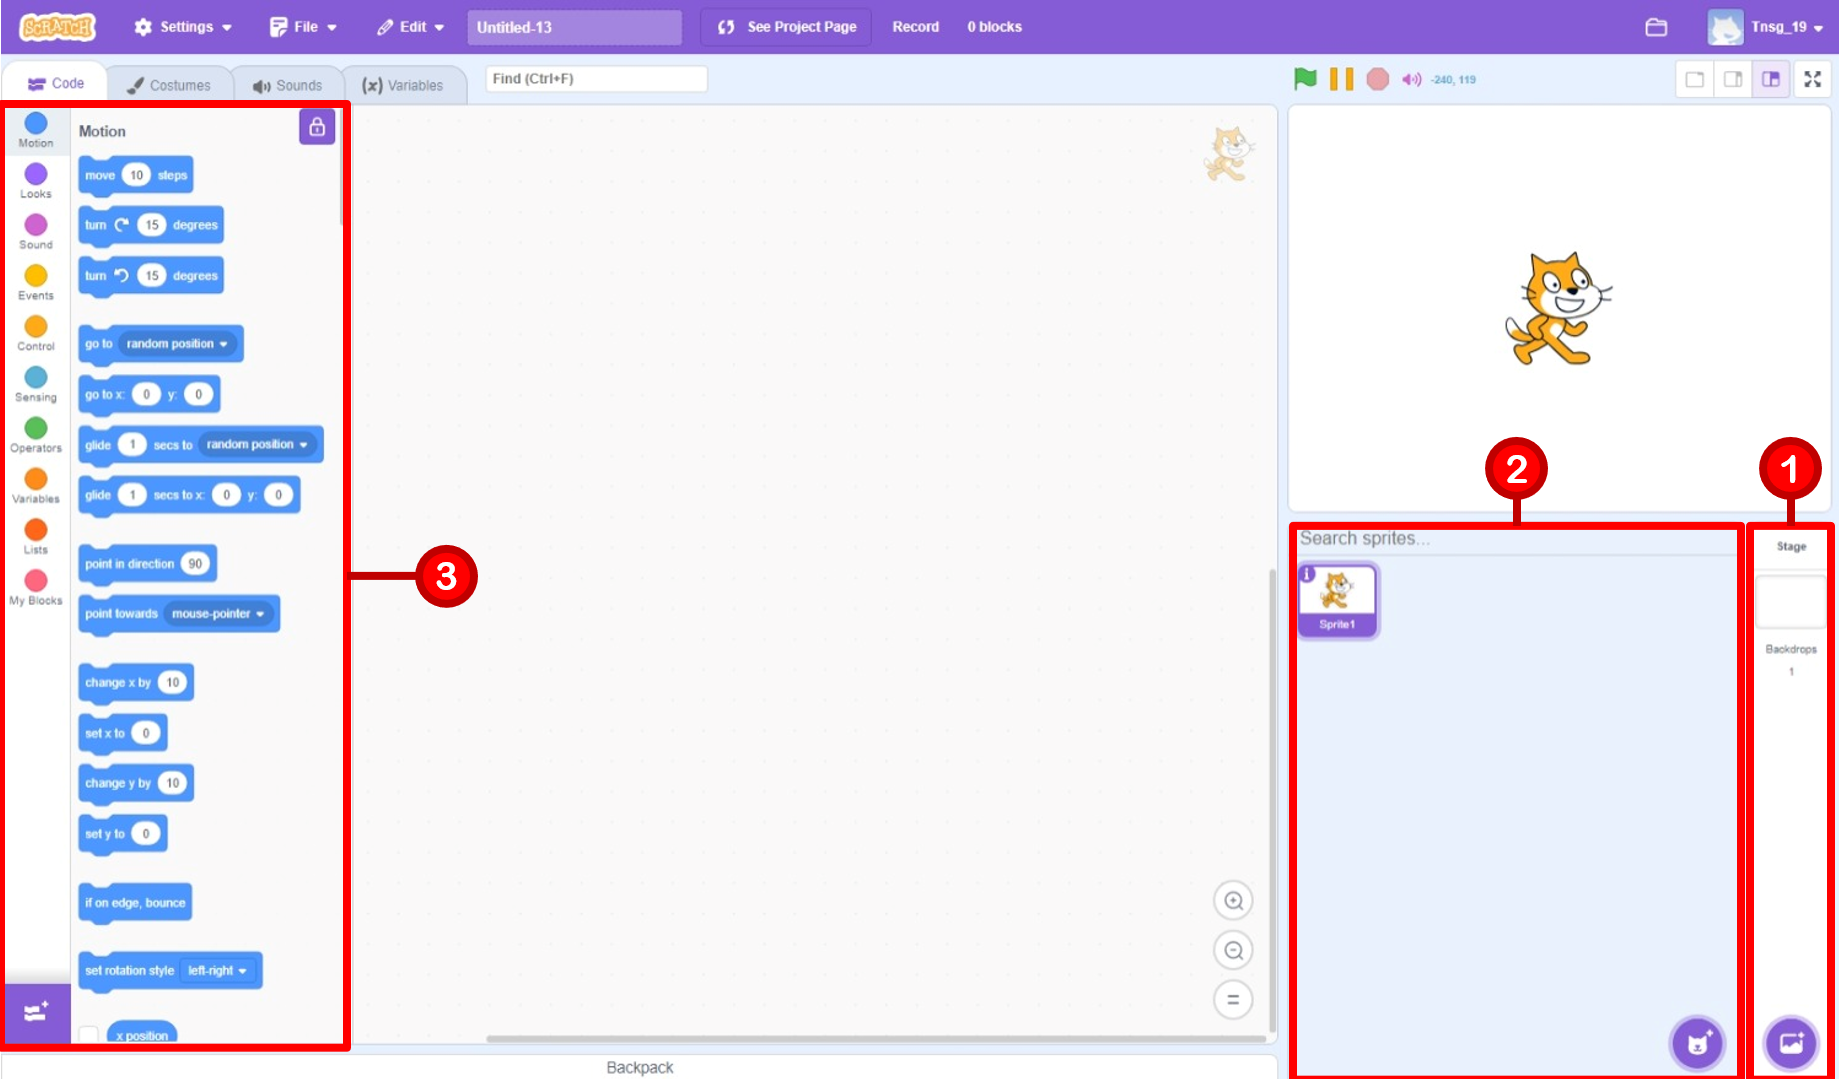Click the Search sprites input field

click(x=1515, y=539)
